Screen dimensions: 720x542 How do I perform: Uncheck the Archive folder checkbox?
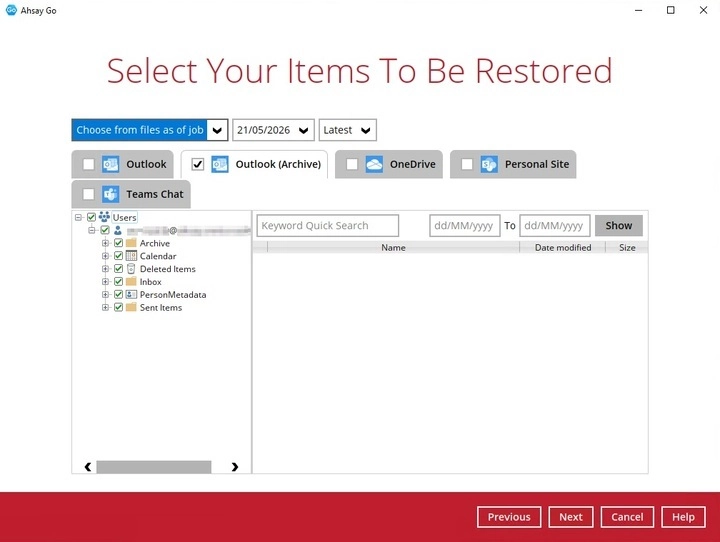pyautogui.click(x=118, y=243)
